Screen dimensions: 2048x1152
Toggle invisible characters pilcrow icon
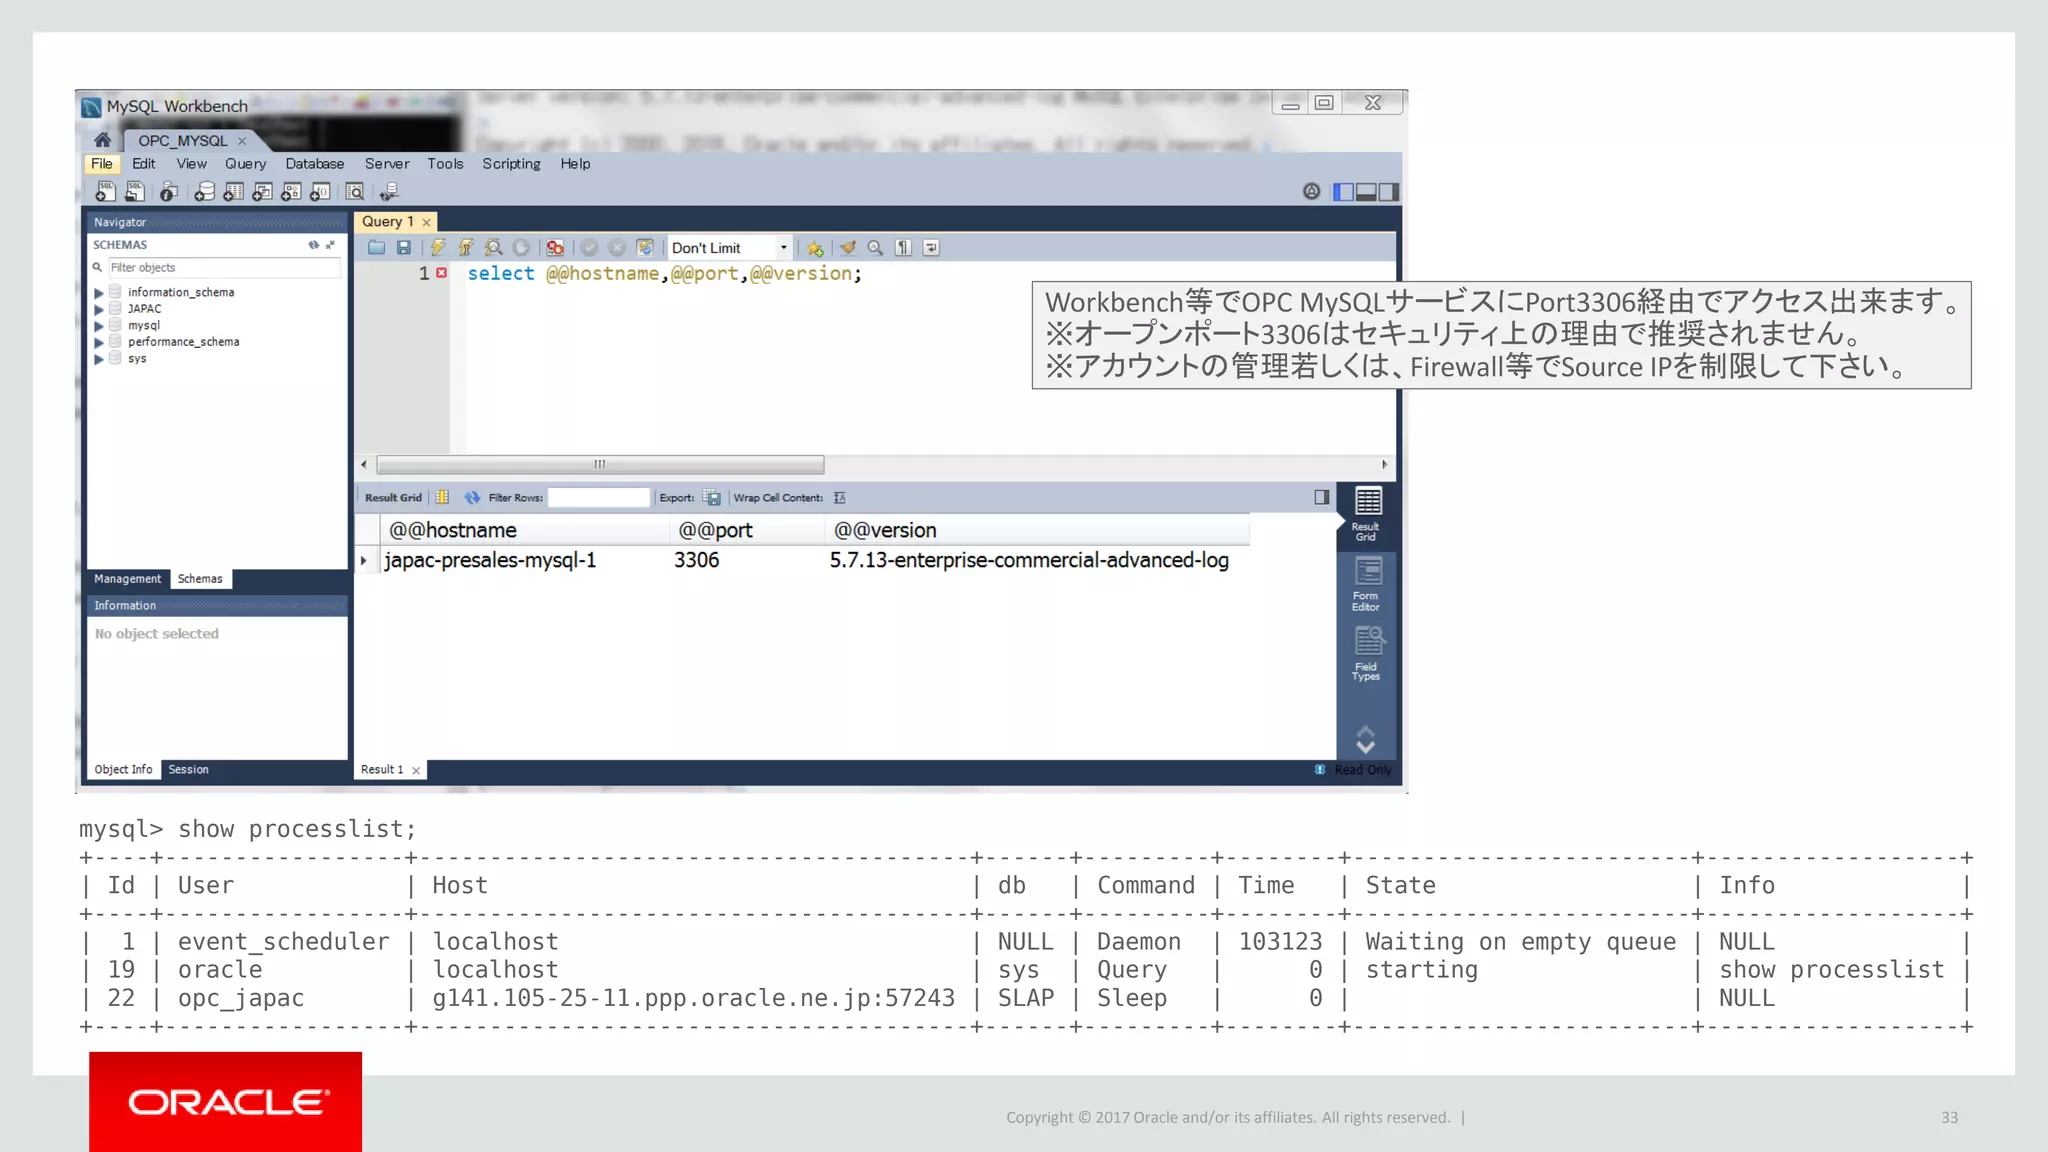coord(903,248)
